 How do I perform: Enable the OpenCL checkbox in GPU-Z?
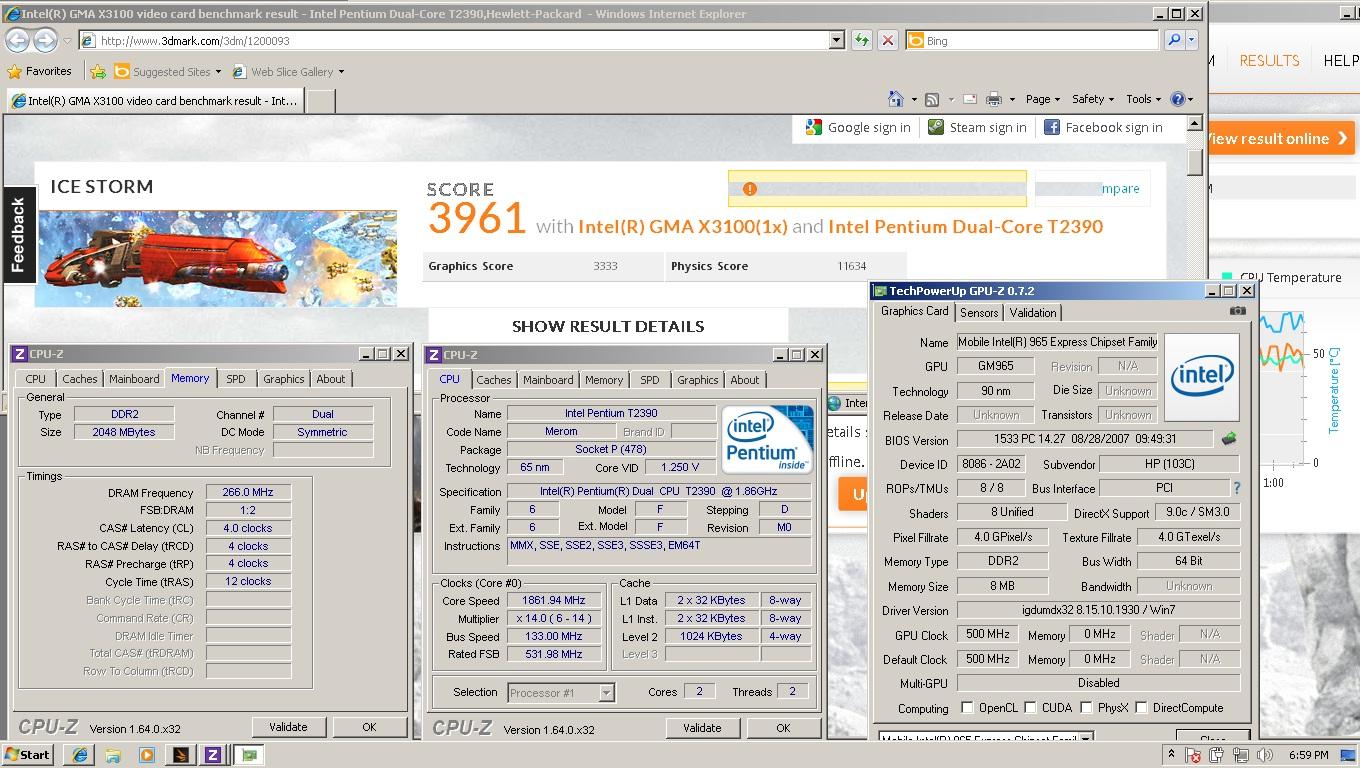coord(967,708)
